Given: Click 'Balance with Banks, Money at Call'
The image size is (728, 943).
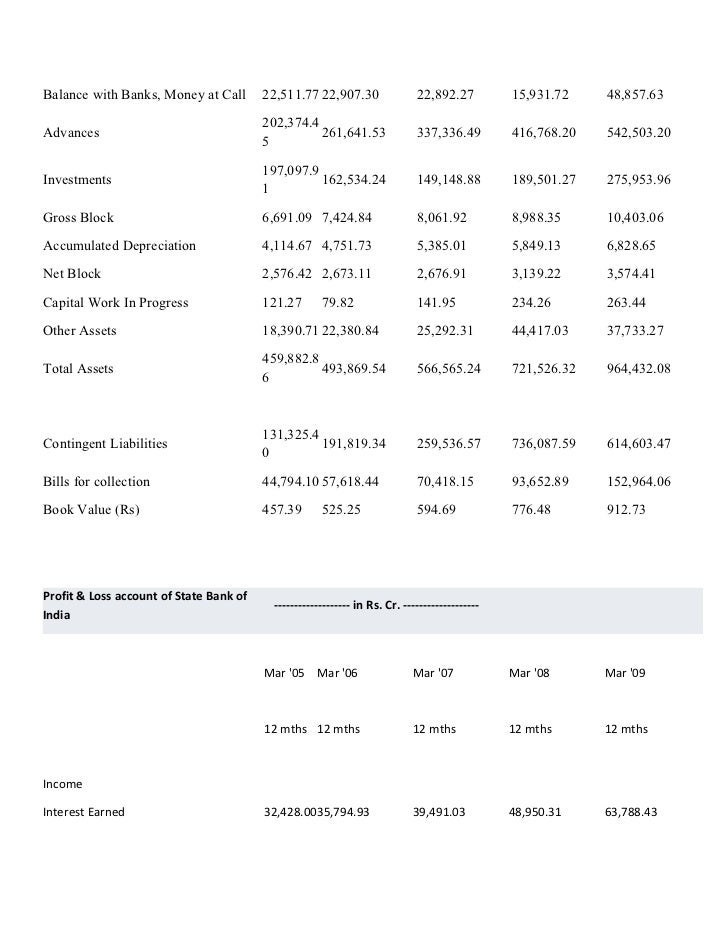Looking at the screenshot, I should pos(144,95).
